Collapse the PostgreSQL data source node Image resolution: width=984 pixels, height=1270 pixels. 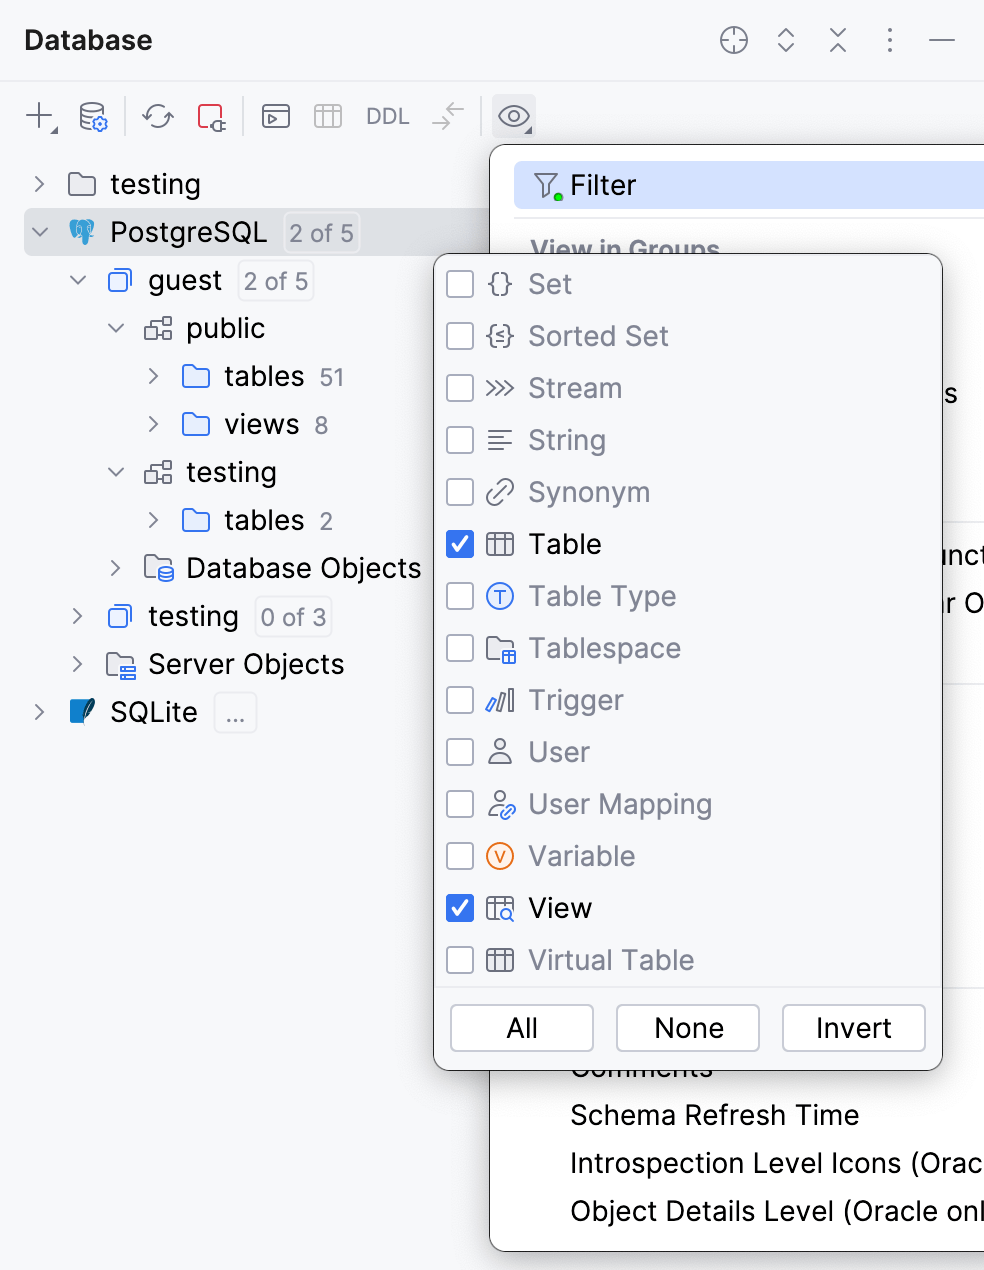click(38, 232)
